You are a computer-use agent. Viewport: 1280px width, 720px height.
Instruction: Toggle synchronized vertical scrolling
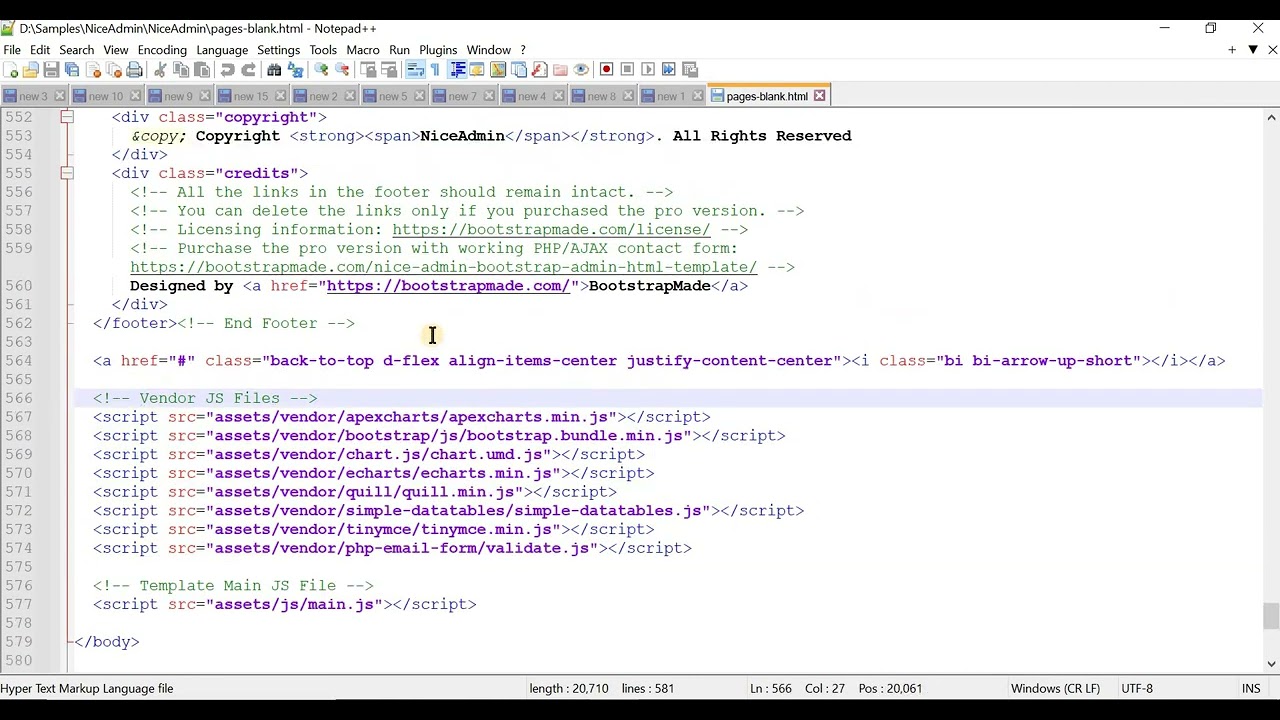coord(368,69)
